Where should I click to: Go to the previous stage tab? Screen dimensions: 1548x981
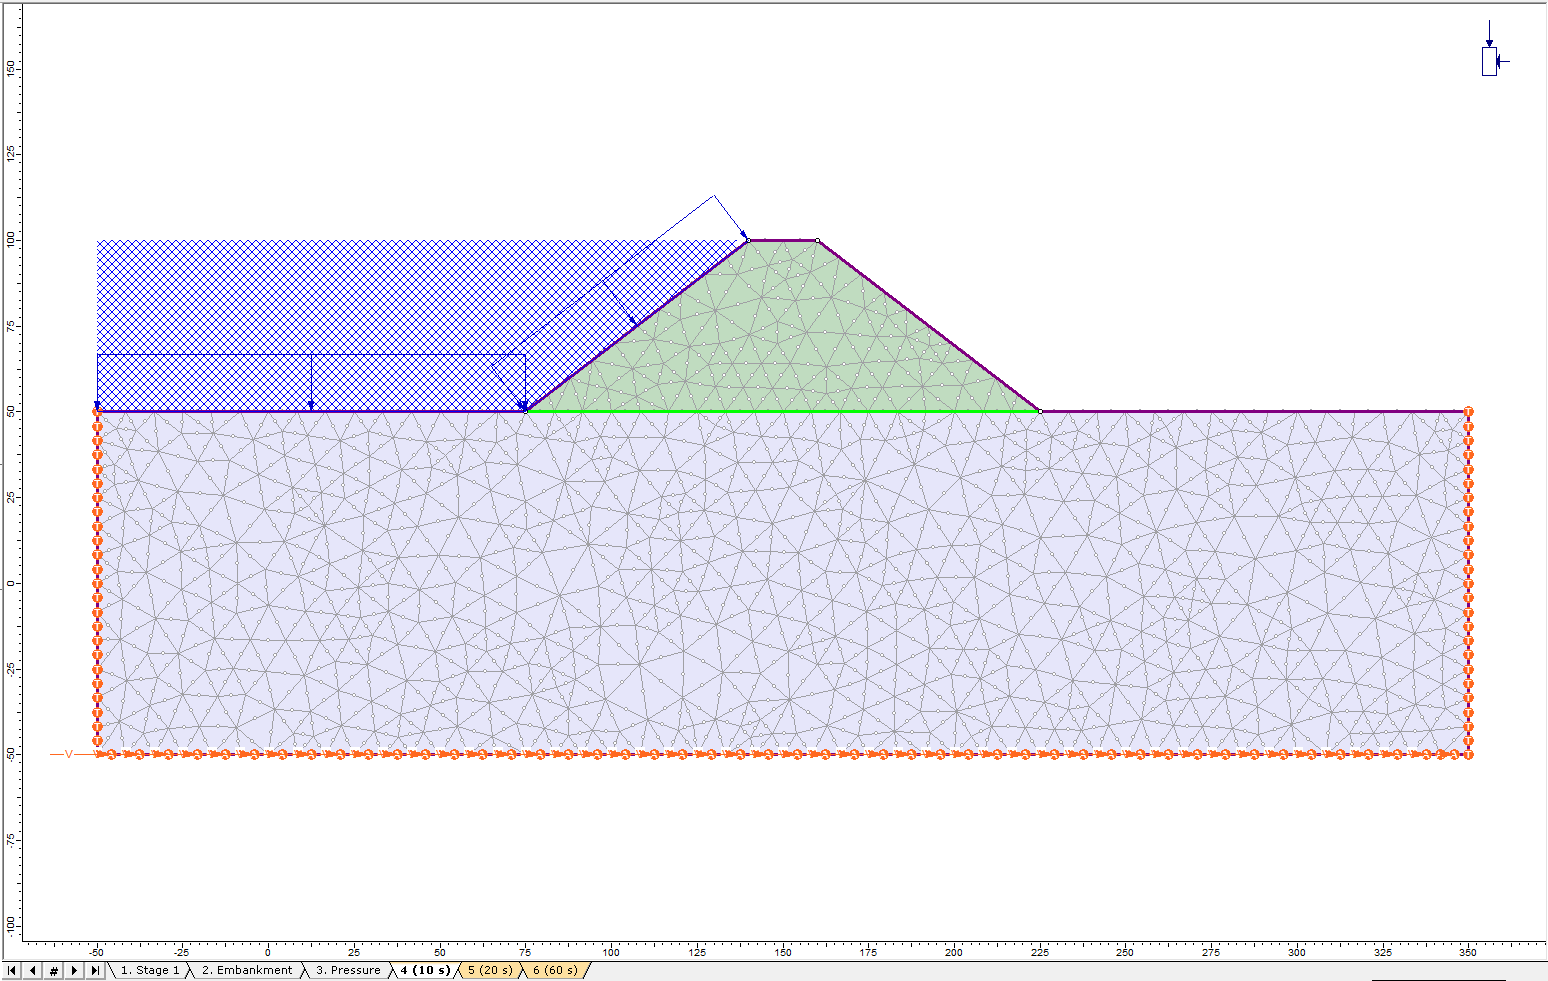pyautogui.click(x=33, y=971)
